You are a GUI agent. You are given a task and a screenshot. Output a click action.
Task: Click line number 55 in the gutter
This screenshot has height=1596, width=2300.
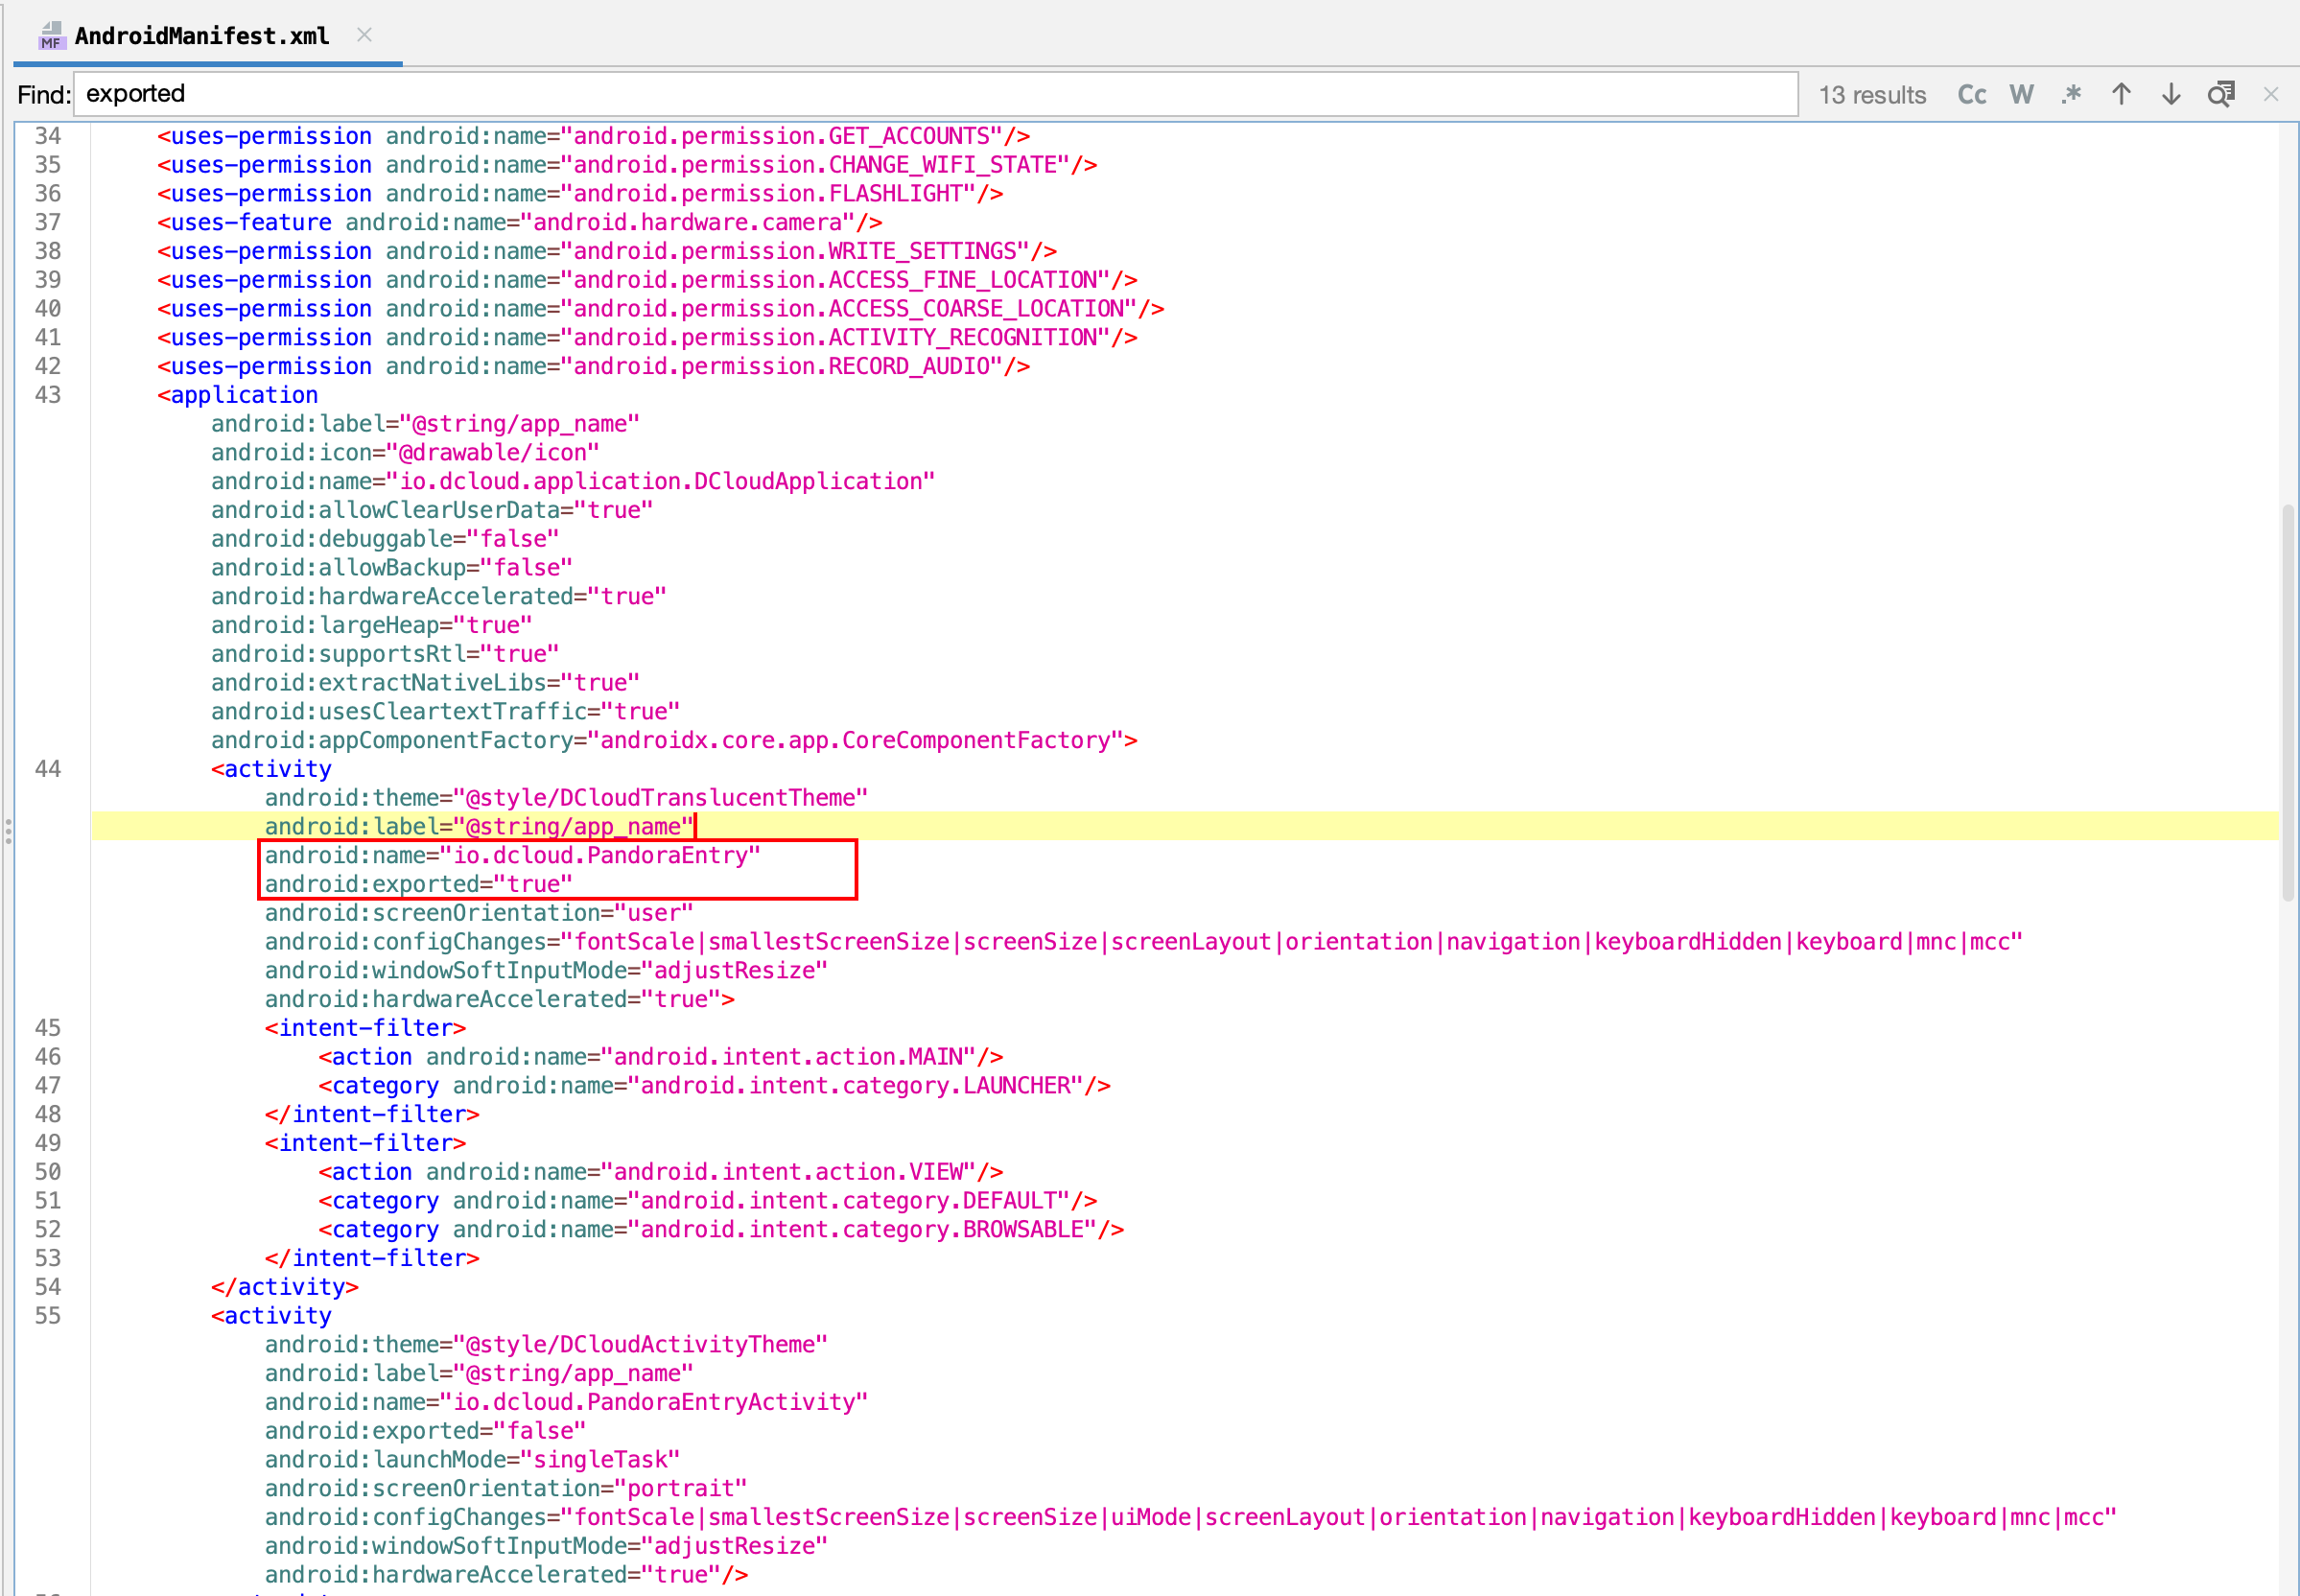(x=48, y=1316)
